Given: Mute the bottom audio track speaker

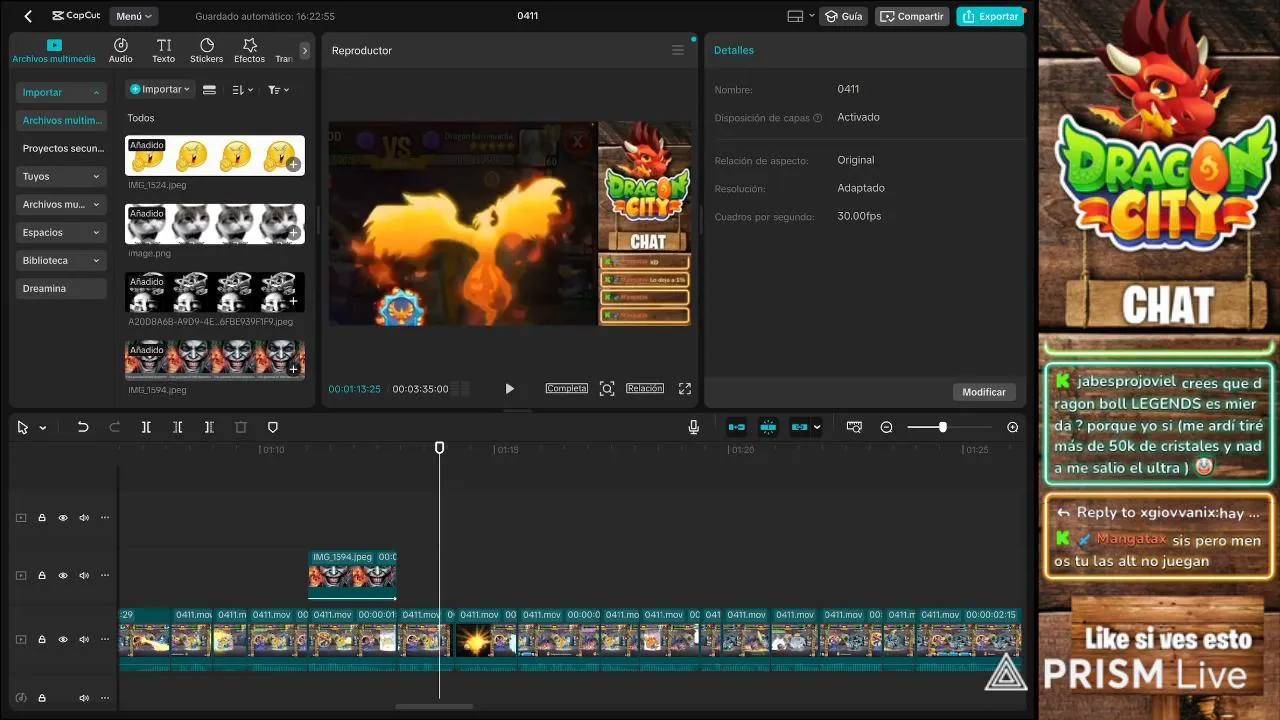Looking at the screenshot, I should 84,698.
